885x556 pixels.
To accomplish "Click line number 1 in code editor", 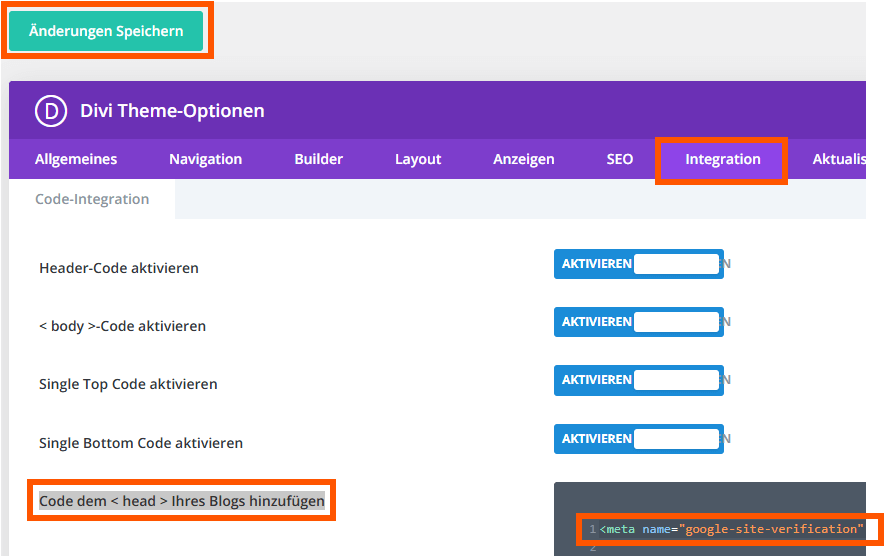I will [x=592, y=529].
